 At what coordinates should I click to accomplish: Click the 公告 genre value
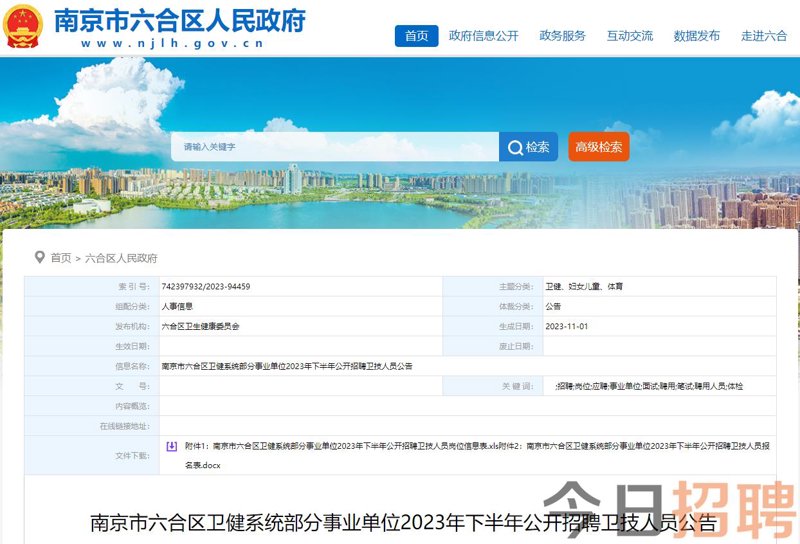(553, 306)
